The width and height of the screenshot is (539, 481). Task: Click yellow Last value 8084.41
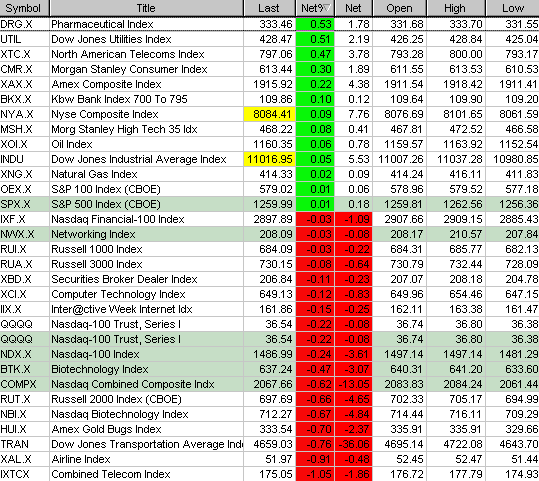(x=269, y=114)
